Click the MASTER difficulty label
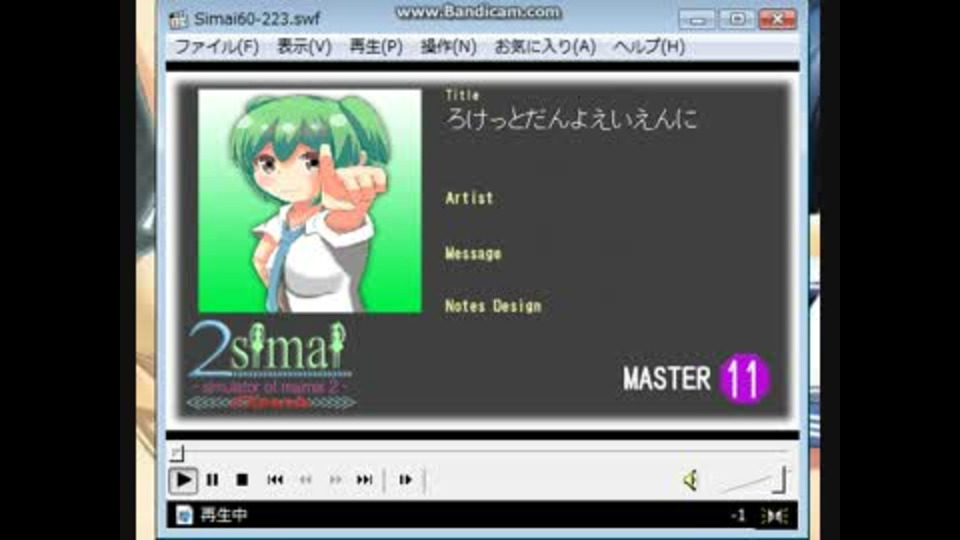The image size is (960, 540). tap(667, 379)
